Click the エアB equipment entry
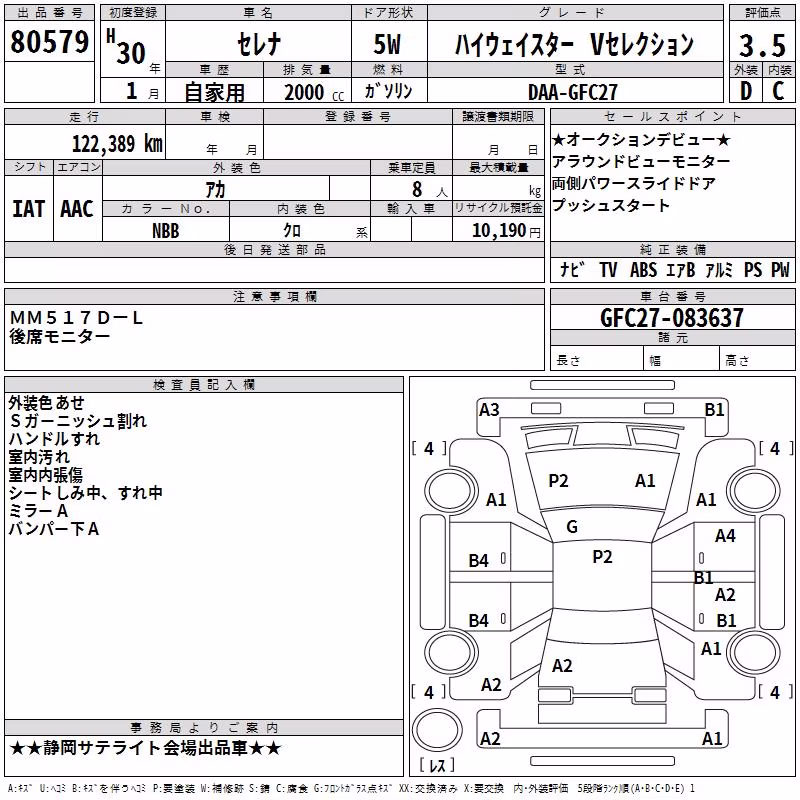The height and width of the screenshot is (800, 800). point(681,269)
